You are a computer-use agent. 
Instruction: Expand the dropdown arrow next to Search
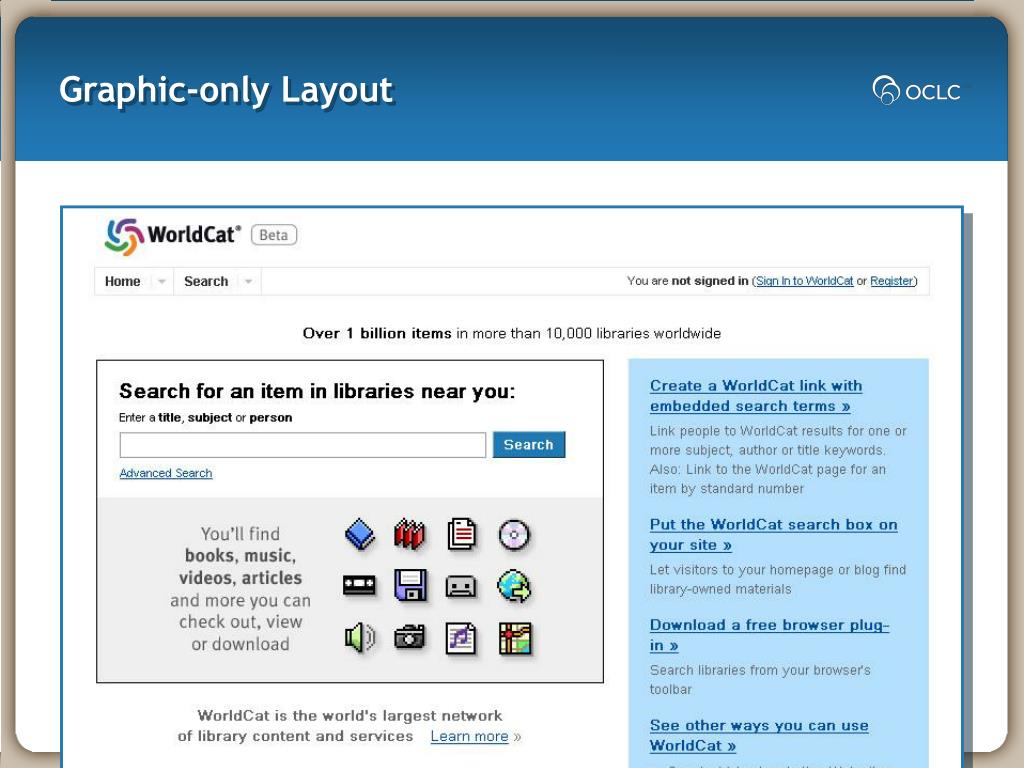[x=248, y=281]
